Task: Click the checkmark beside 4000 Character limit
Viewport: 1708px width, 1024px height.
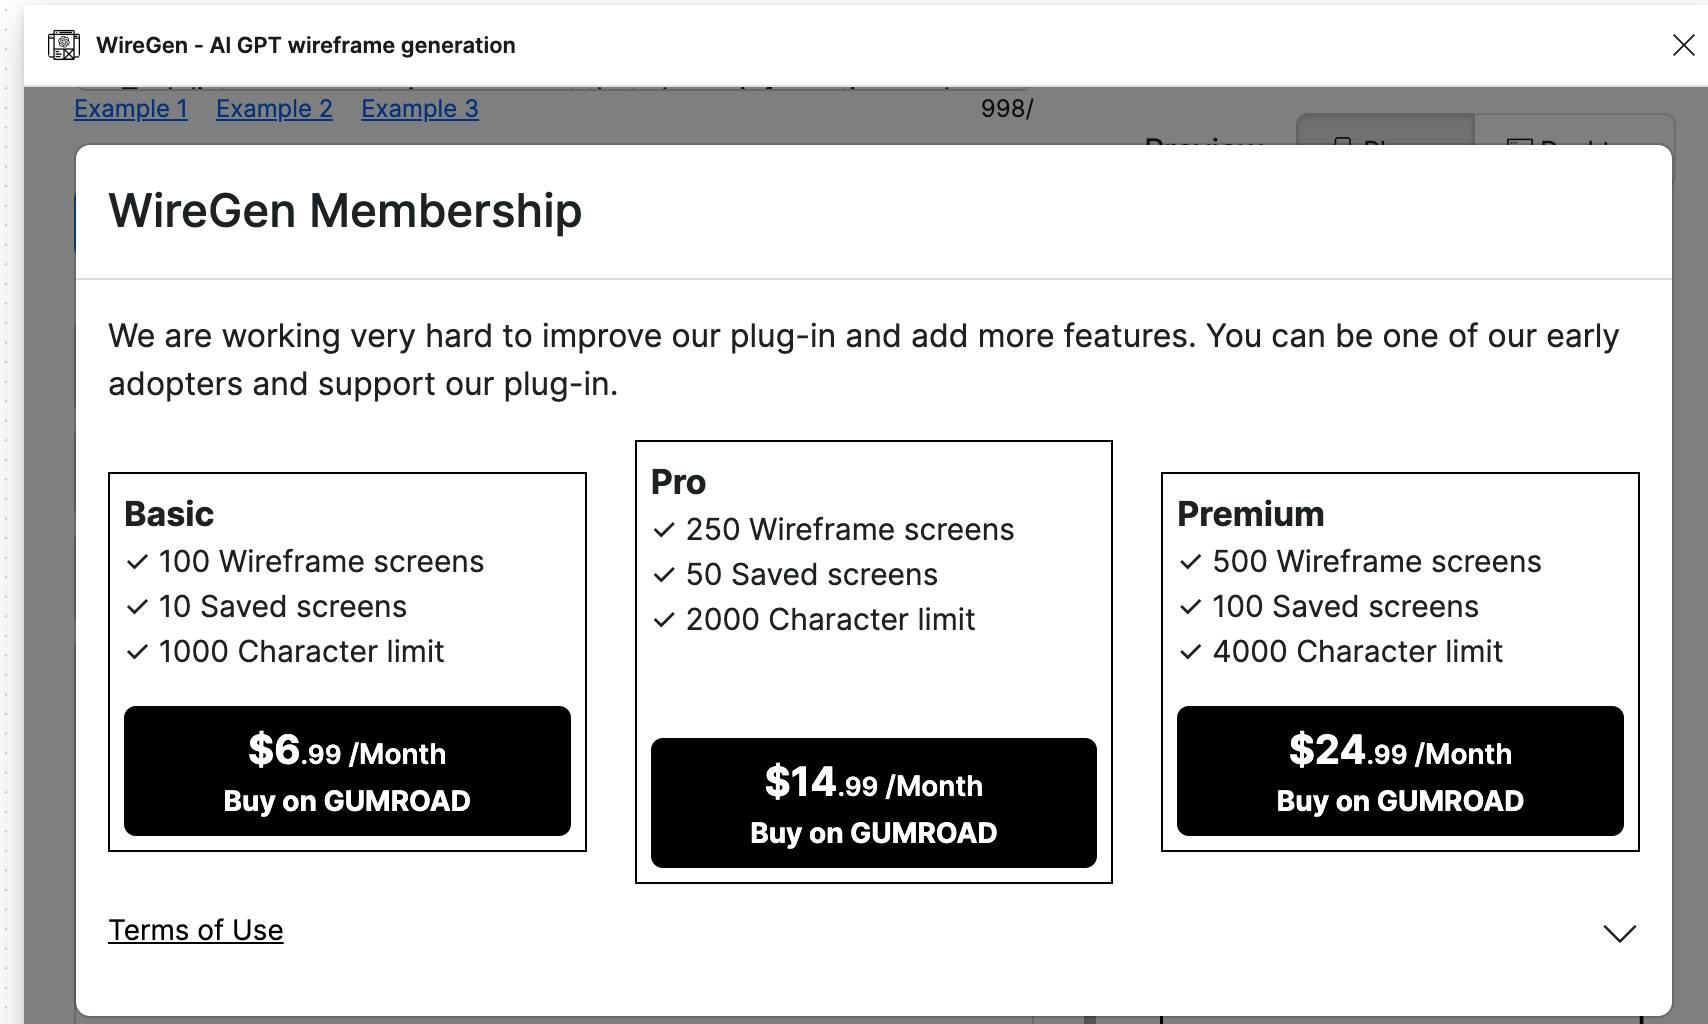Action: coord(1190,652)
